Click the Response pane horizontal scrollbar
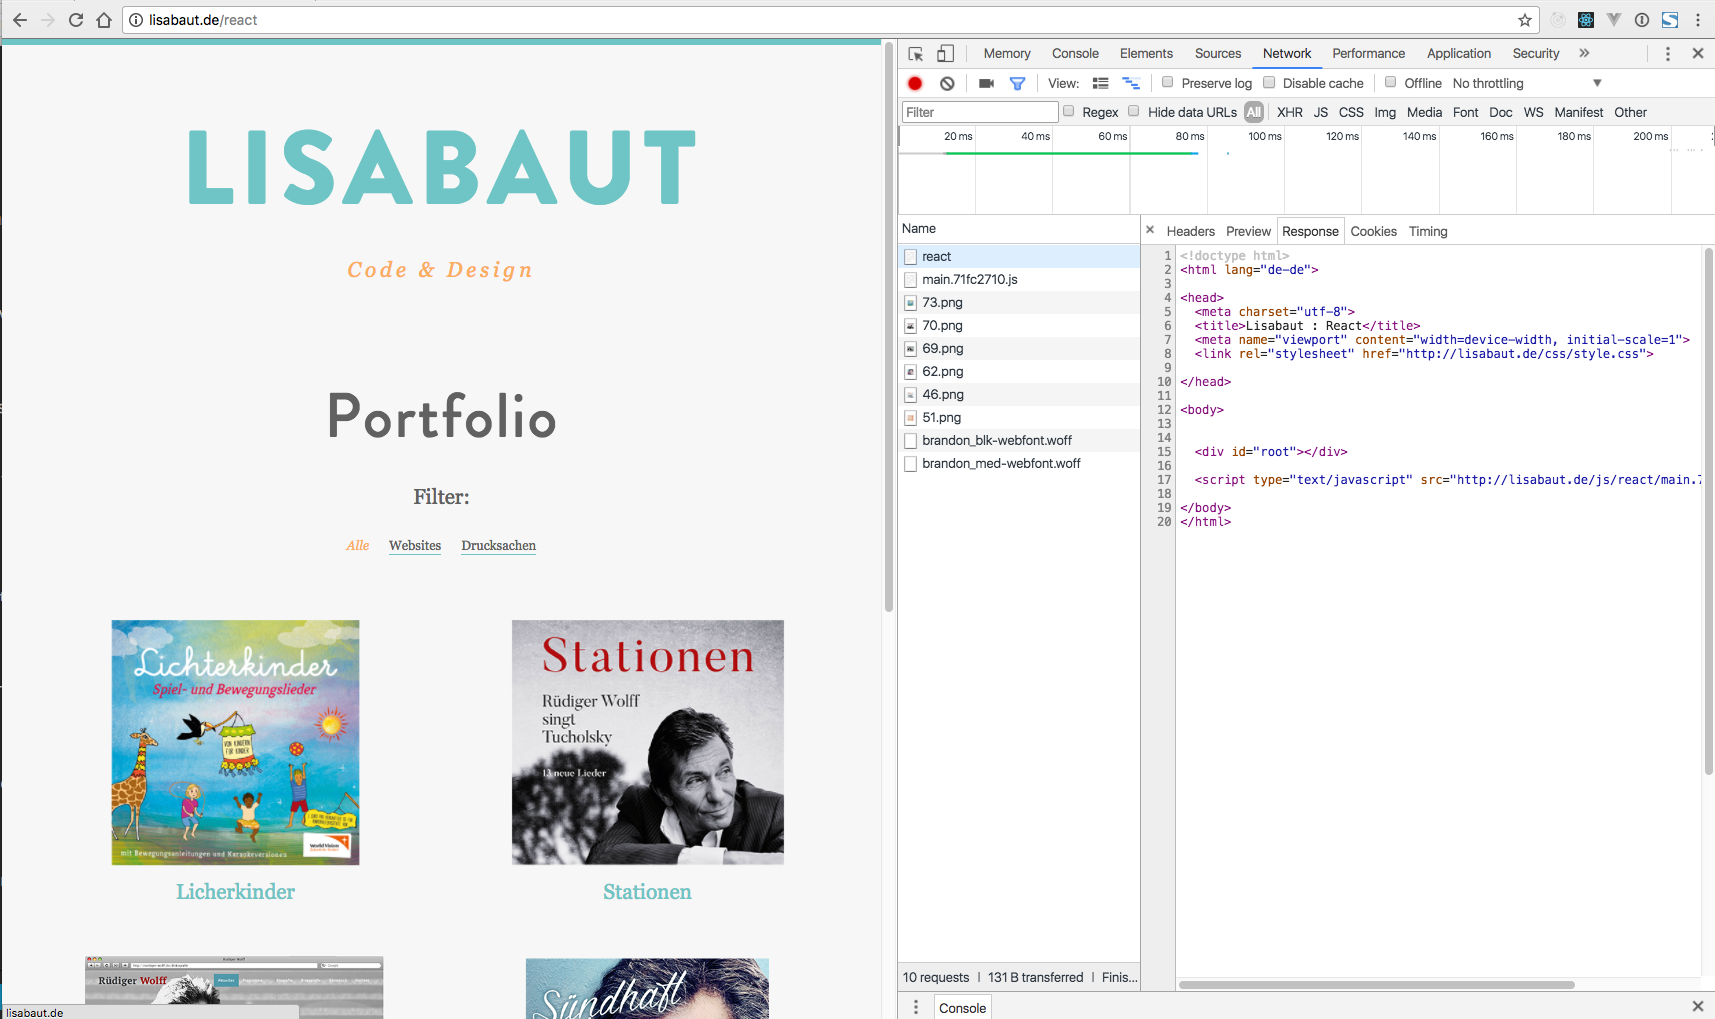 (1377, 985)
